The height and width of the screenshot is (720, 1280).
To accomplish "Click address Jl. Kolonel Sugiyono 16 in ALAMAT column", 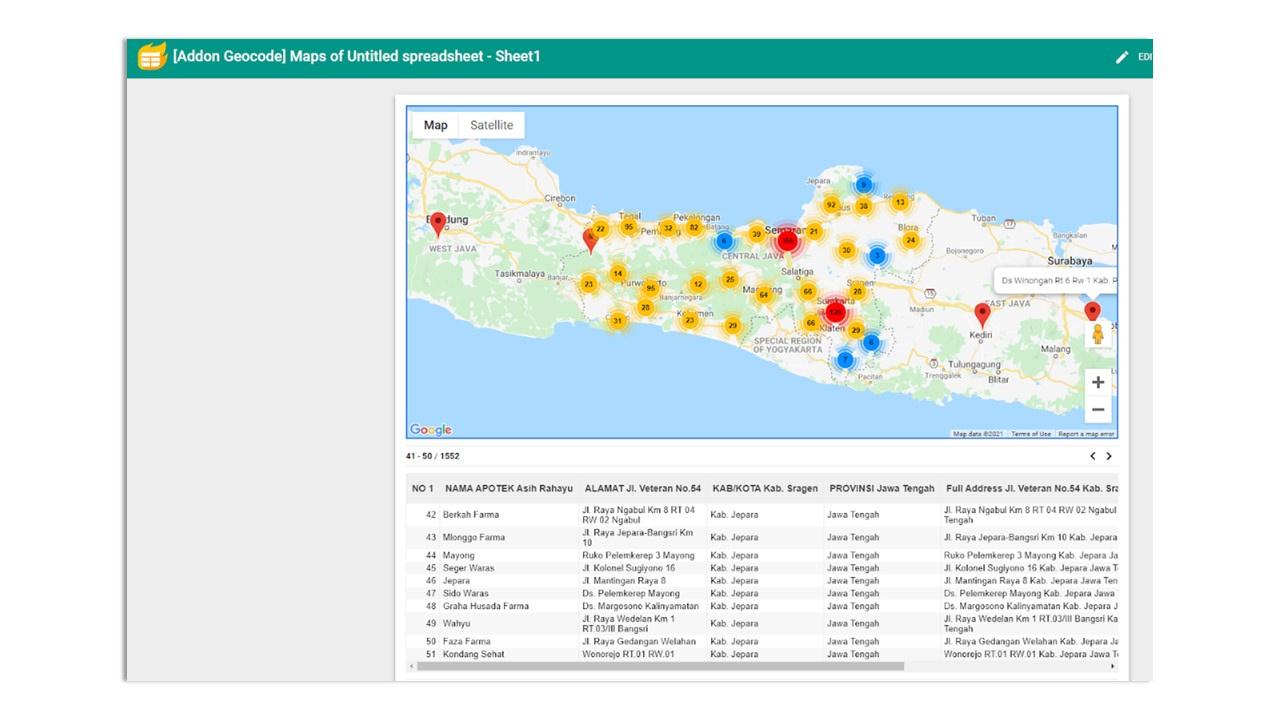I will (x=629, y=568).
